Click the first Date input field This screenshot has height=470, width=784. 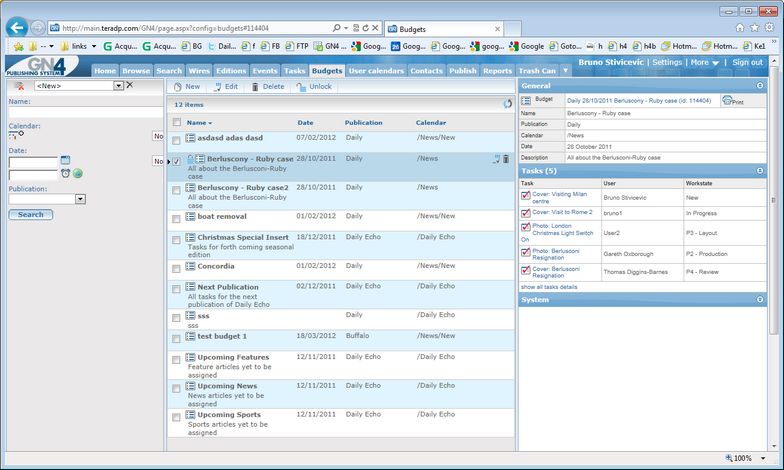point(33,162)
